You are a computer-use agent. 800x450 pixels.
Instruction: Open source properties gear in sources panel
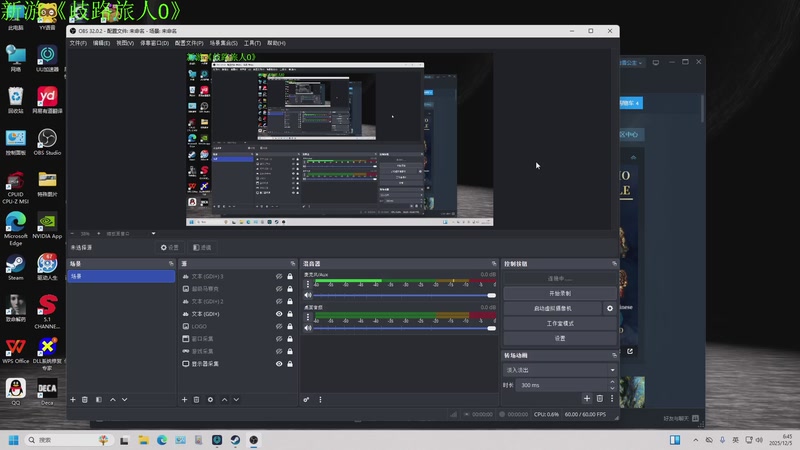point(210,399)
